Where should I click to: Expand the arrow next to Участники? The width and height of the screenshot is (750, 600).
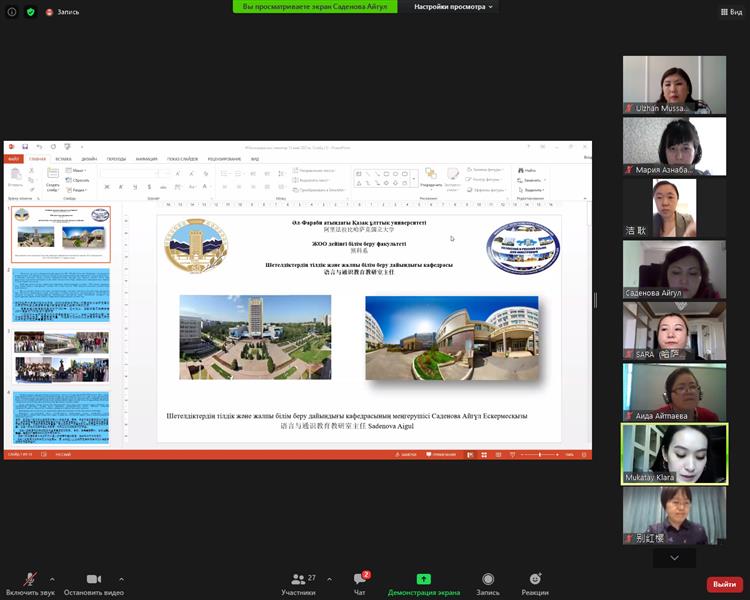click(x=329, y=579)
